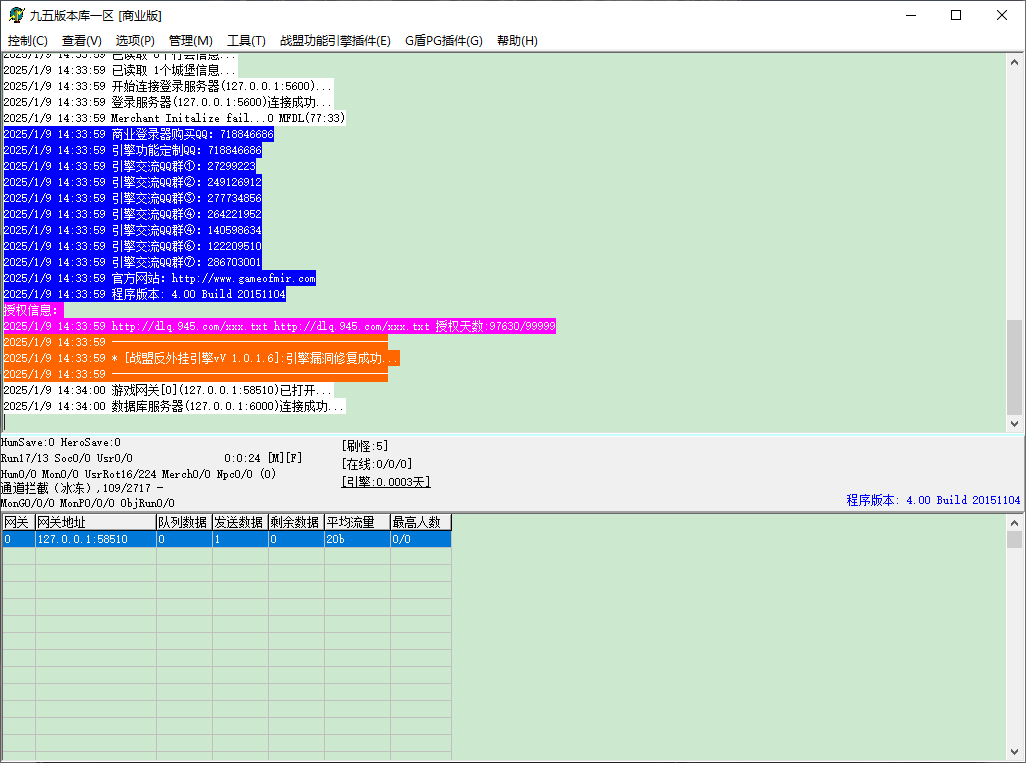Click log line 游戏网关[0] 已打开
1026x763 pixels.
(x=168, y=390)
